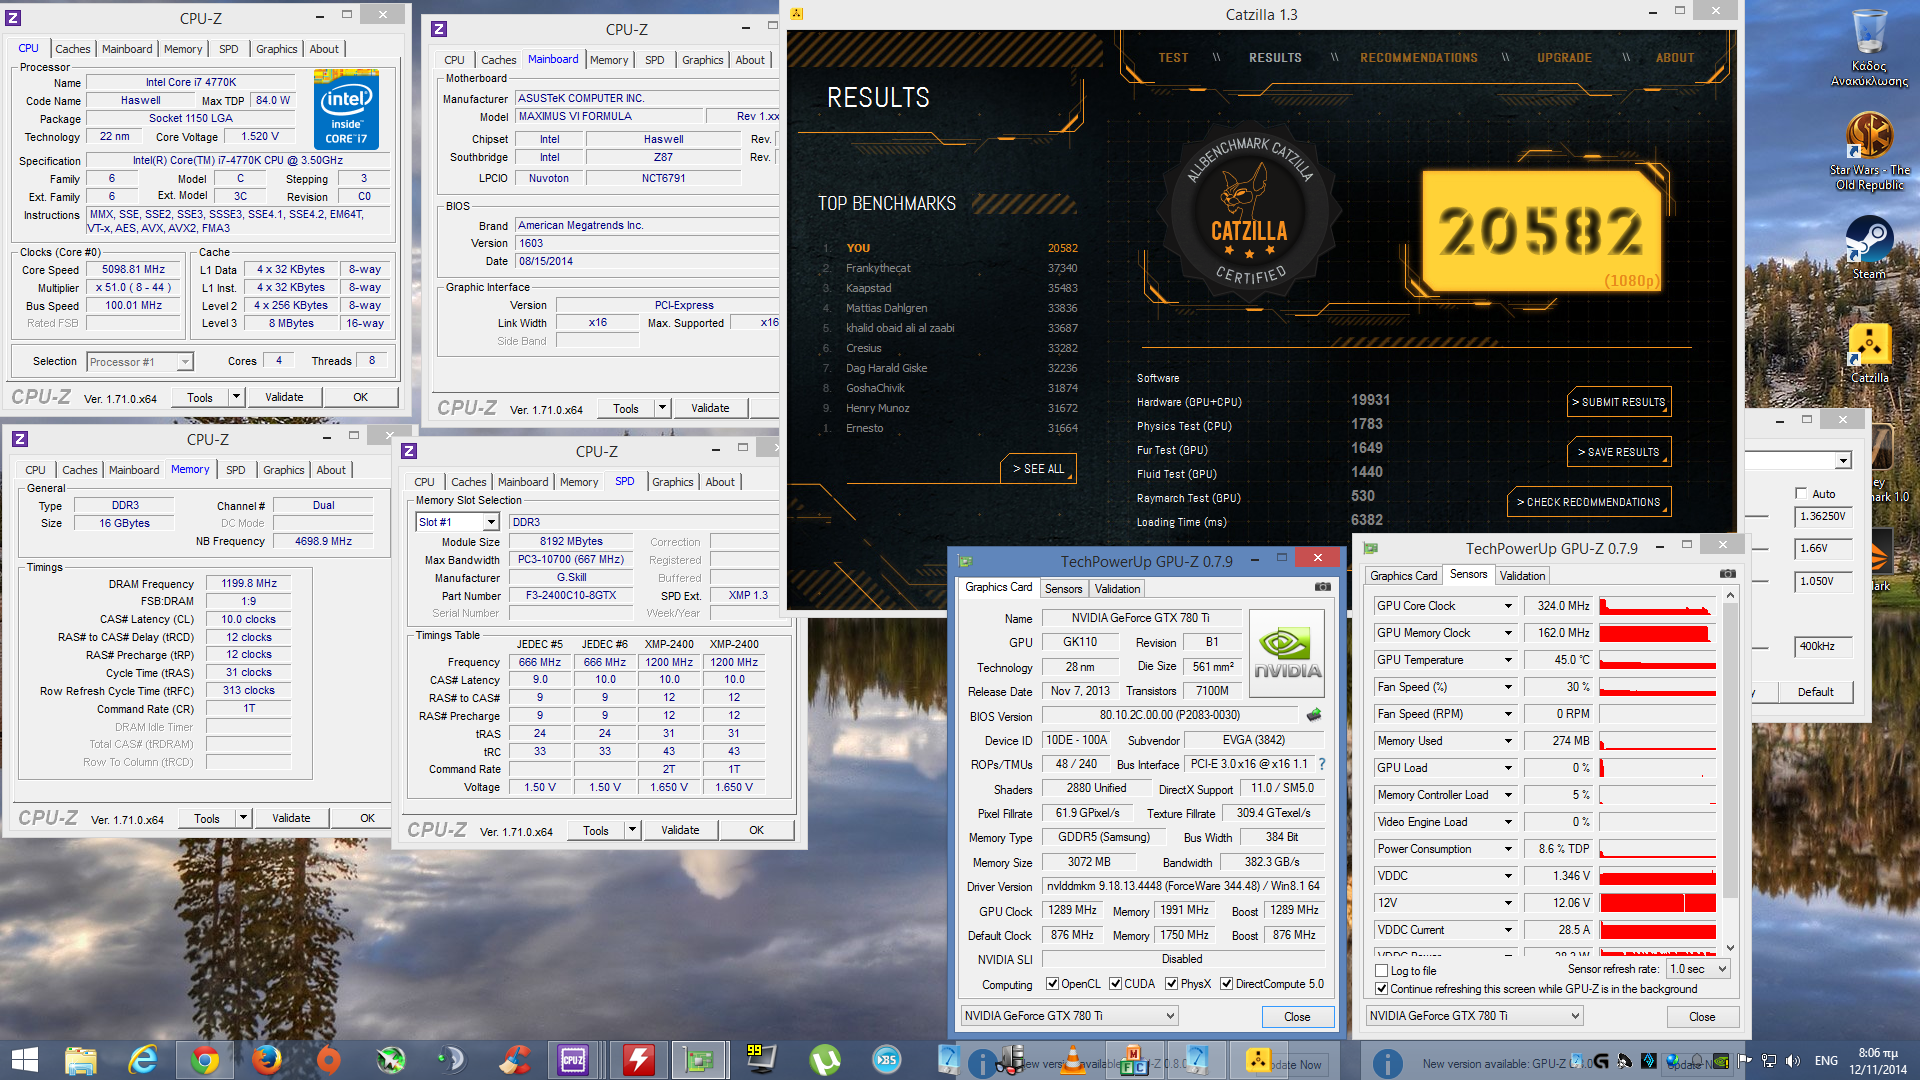Switch to GPU-Z green card taskbar icon
1920x1080 pixels.
(699, 1060)
